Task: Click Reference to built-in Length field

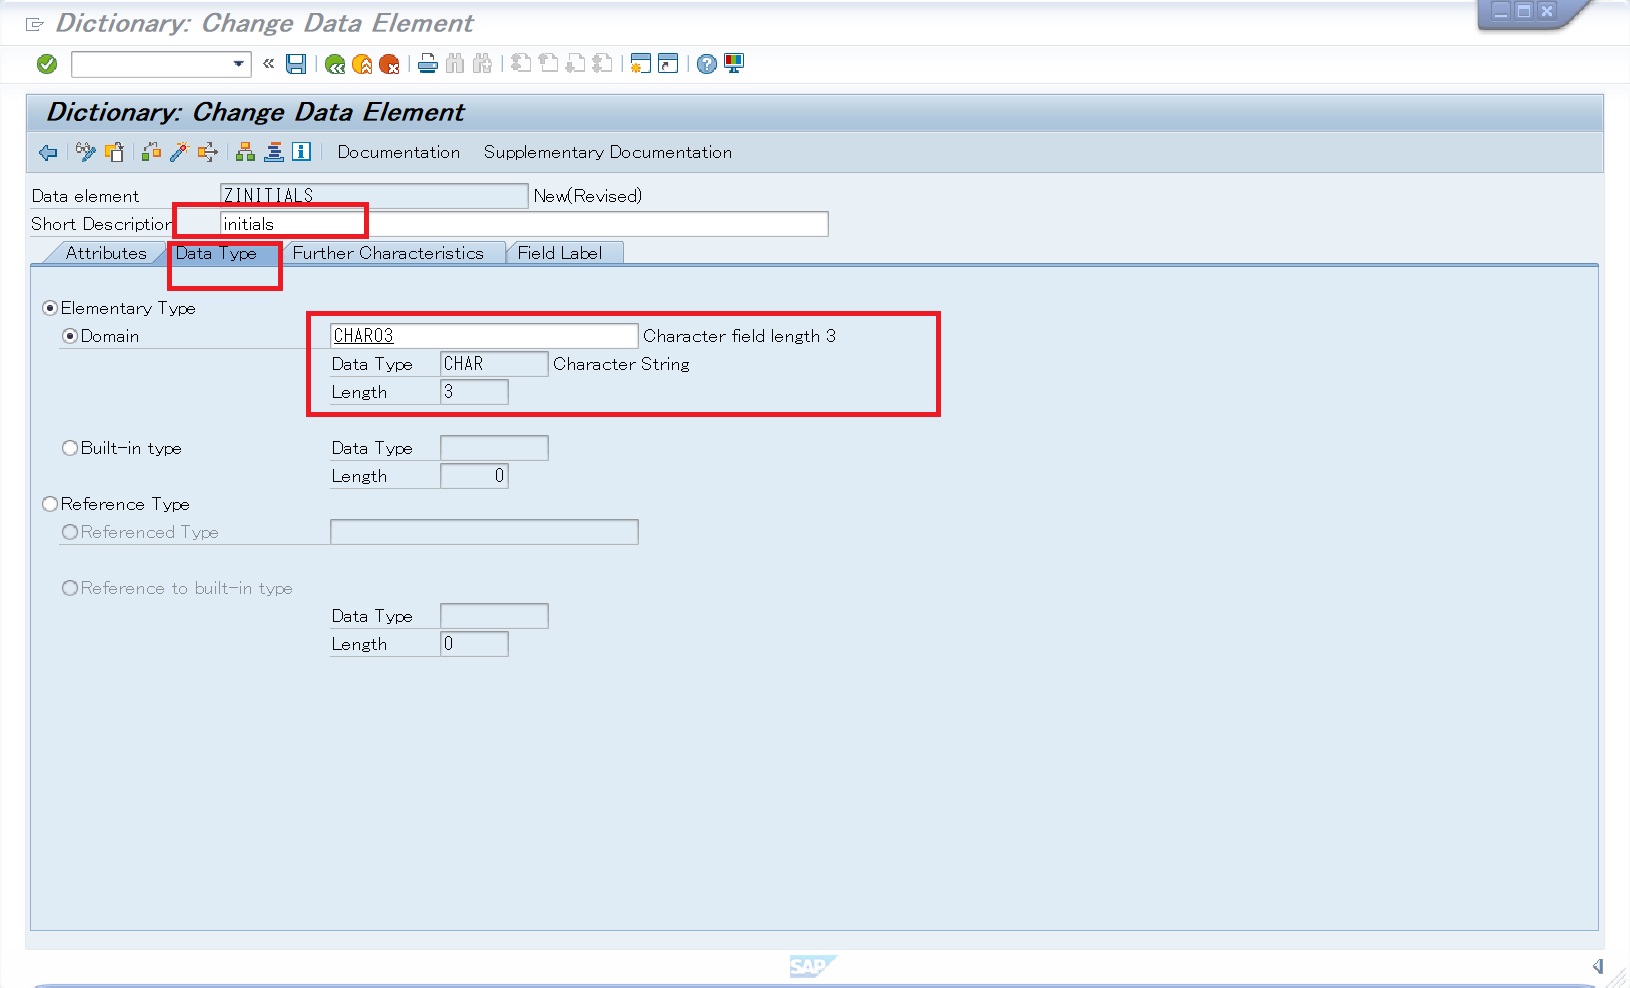Action: (x=474, y=644)
